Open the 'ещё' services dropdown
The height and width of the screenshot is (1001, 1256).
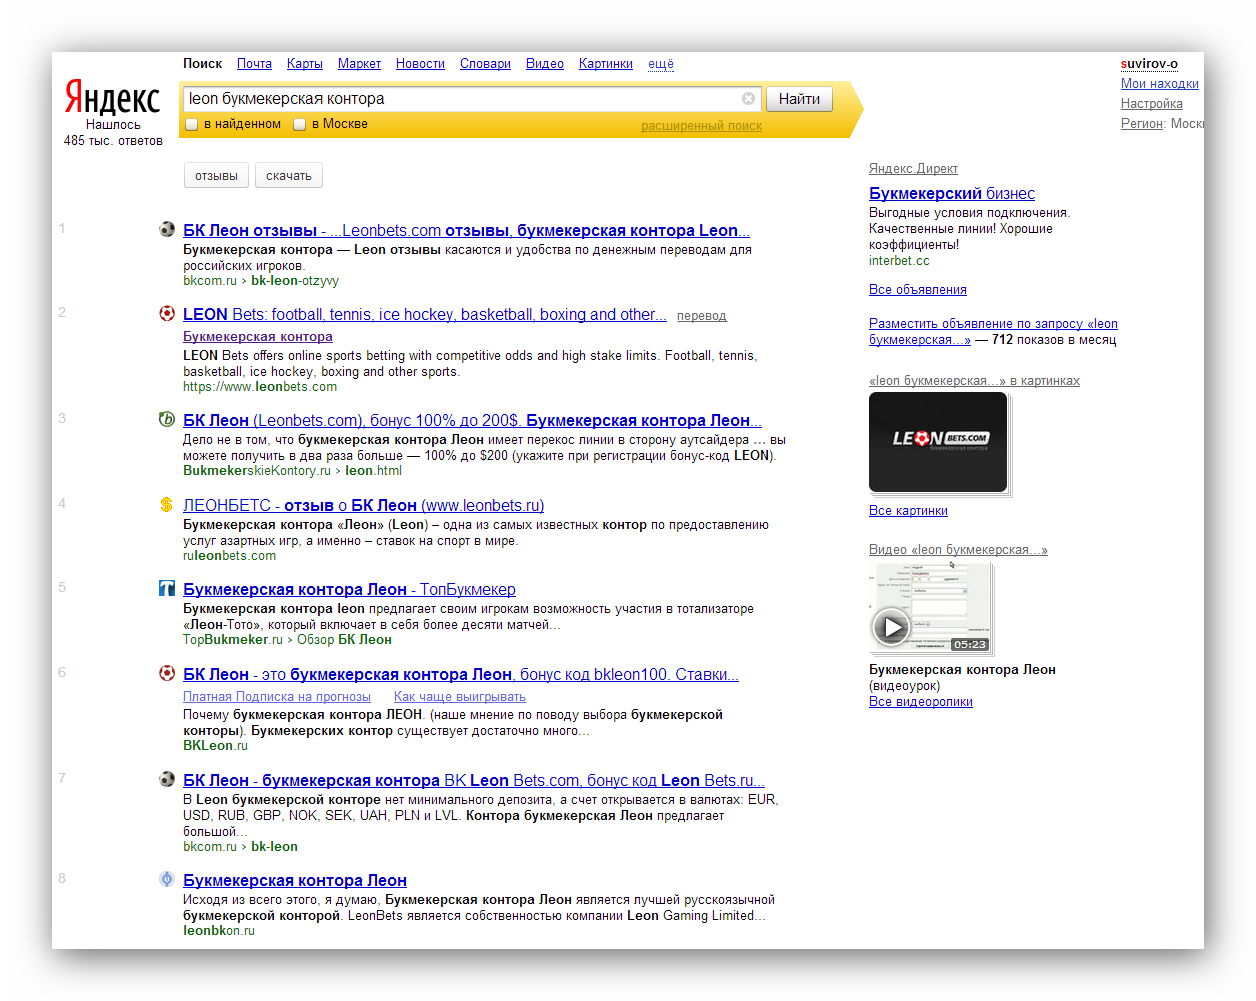[x=661, y=64]
